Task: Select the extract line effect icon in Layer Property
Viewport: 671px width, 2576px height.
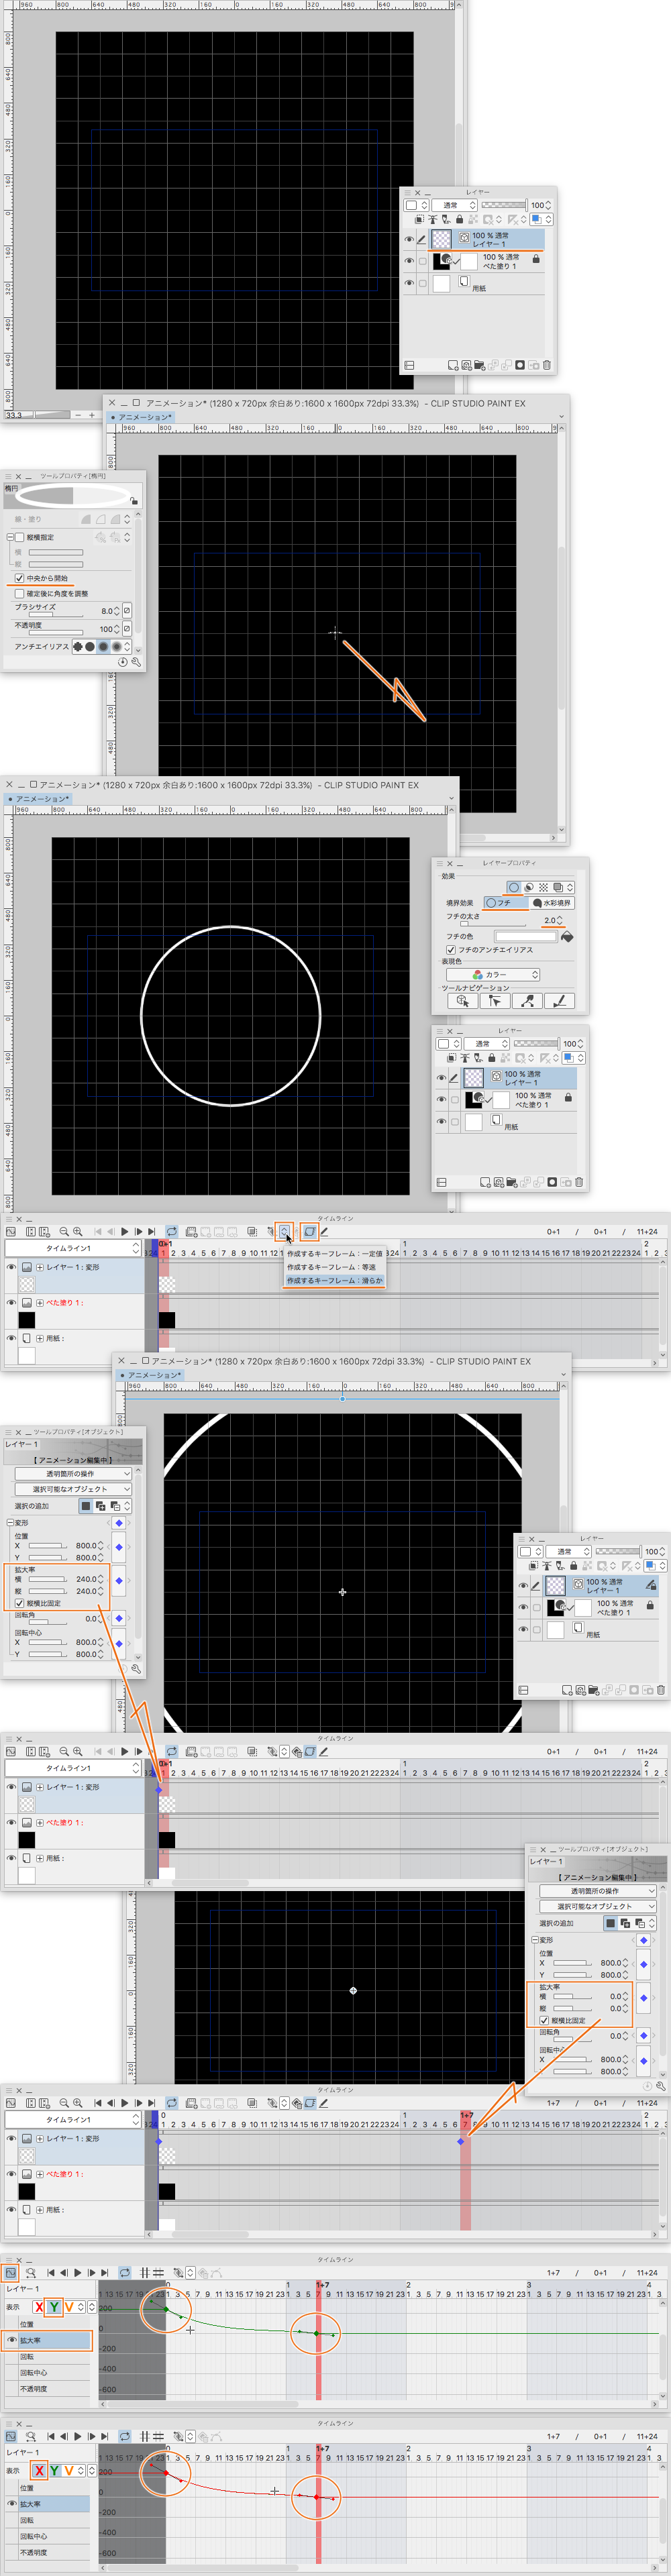Action: (528, 887)
